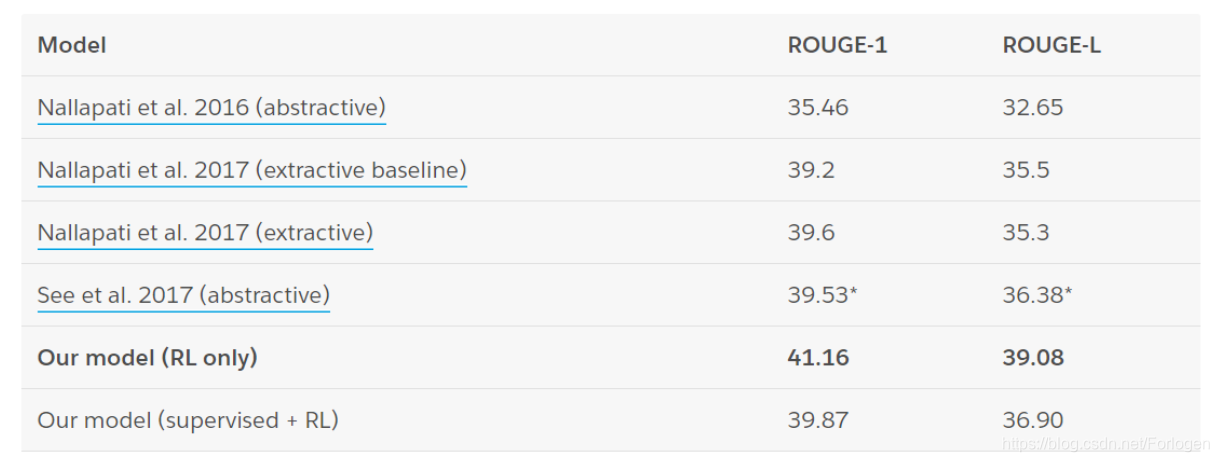Select bold ROUGE-L score 39.08
This screenshot has height=462, width=1219.
1033,358
